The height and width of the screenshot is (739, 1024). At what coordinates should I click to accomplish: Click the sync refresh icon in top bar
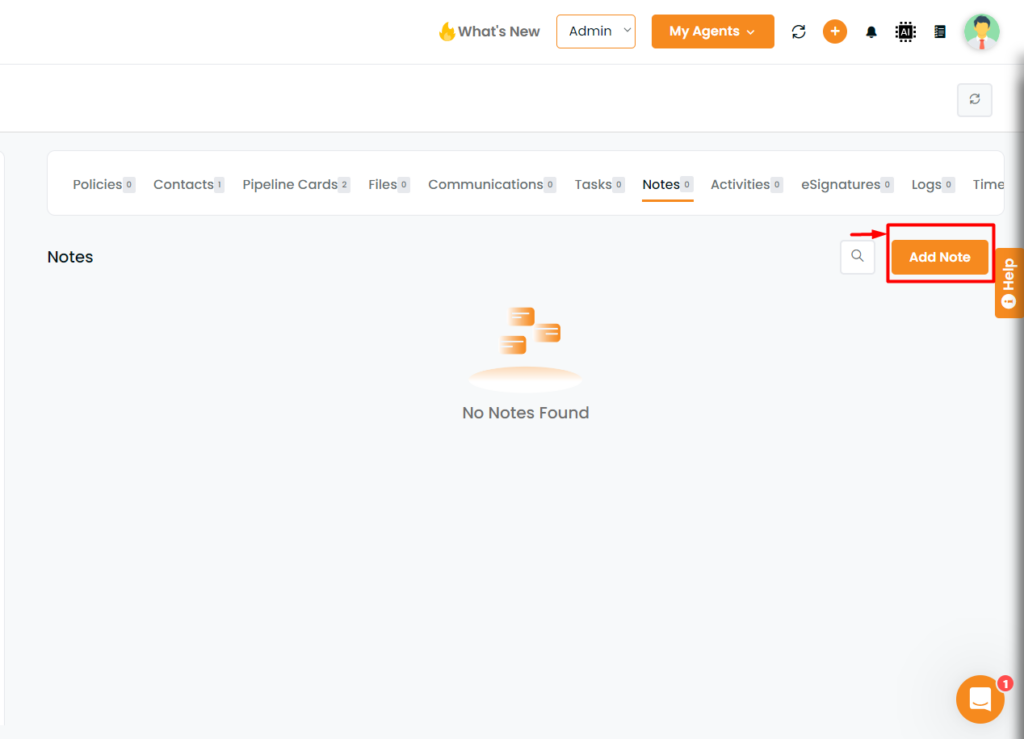799,31
